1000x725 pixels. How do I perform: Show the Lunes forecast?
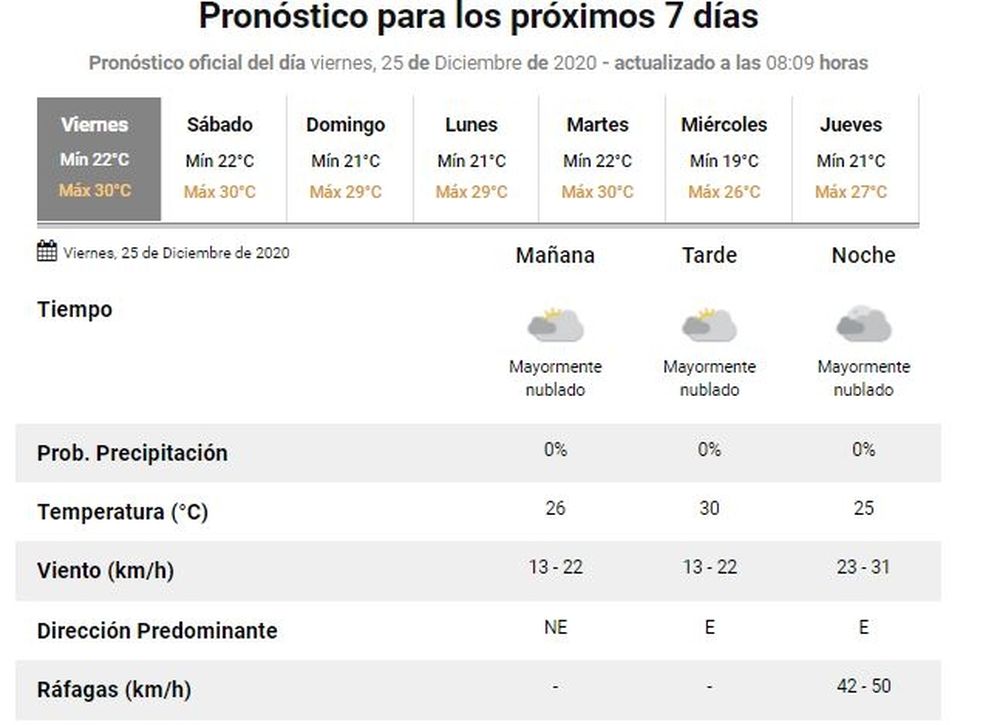click(x=471, y=159)
